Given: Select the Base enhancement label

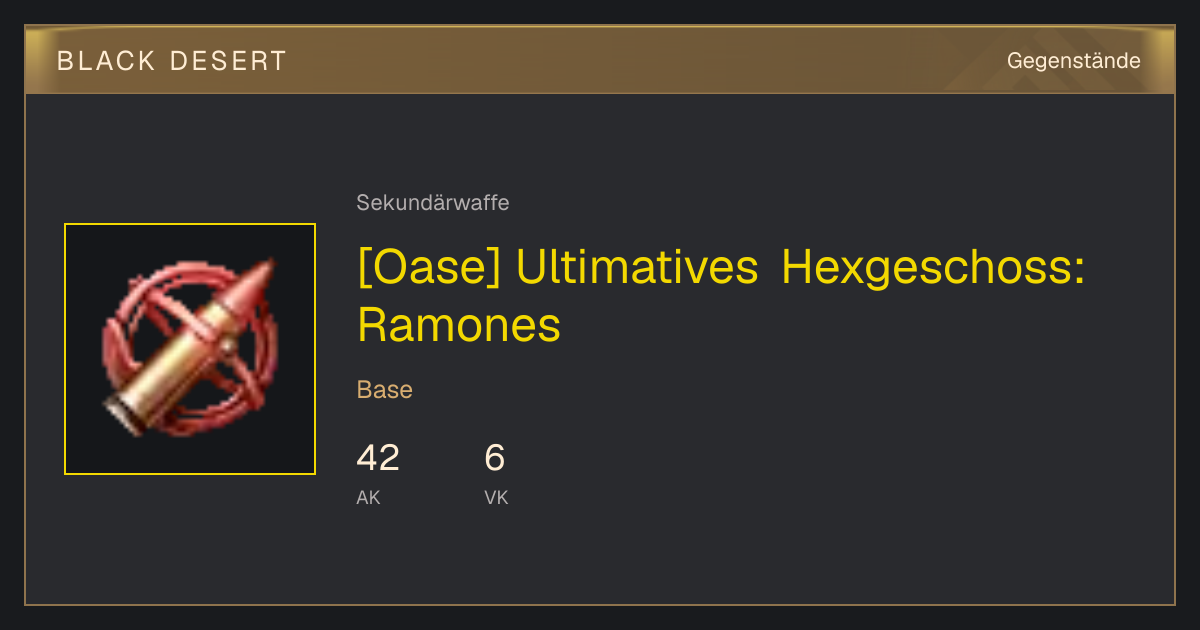Looking at the screenshot, I should [385, 390].
